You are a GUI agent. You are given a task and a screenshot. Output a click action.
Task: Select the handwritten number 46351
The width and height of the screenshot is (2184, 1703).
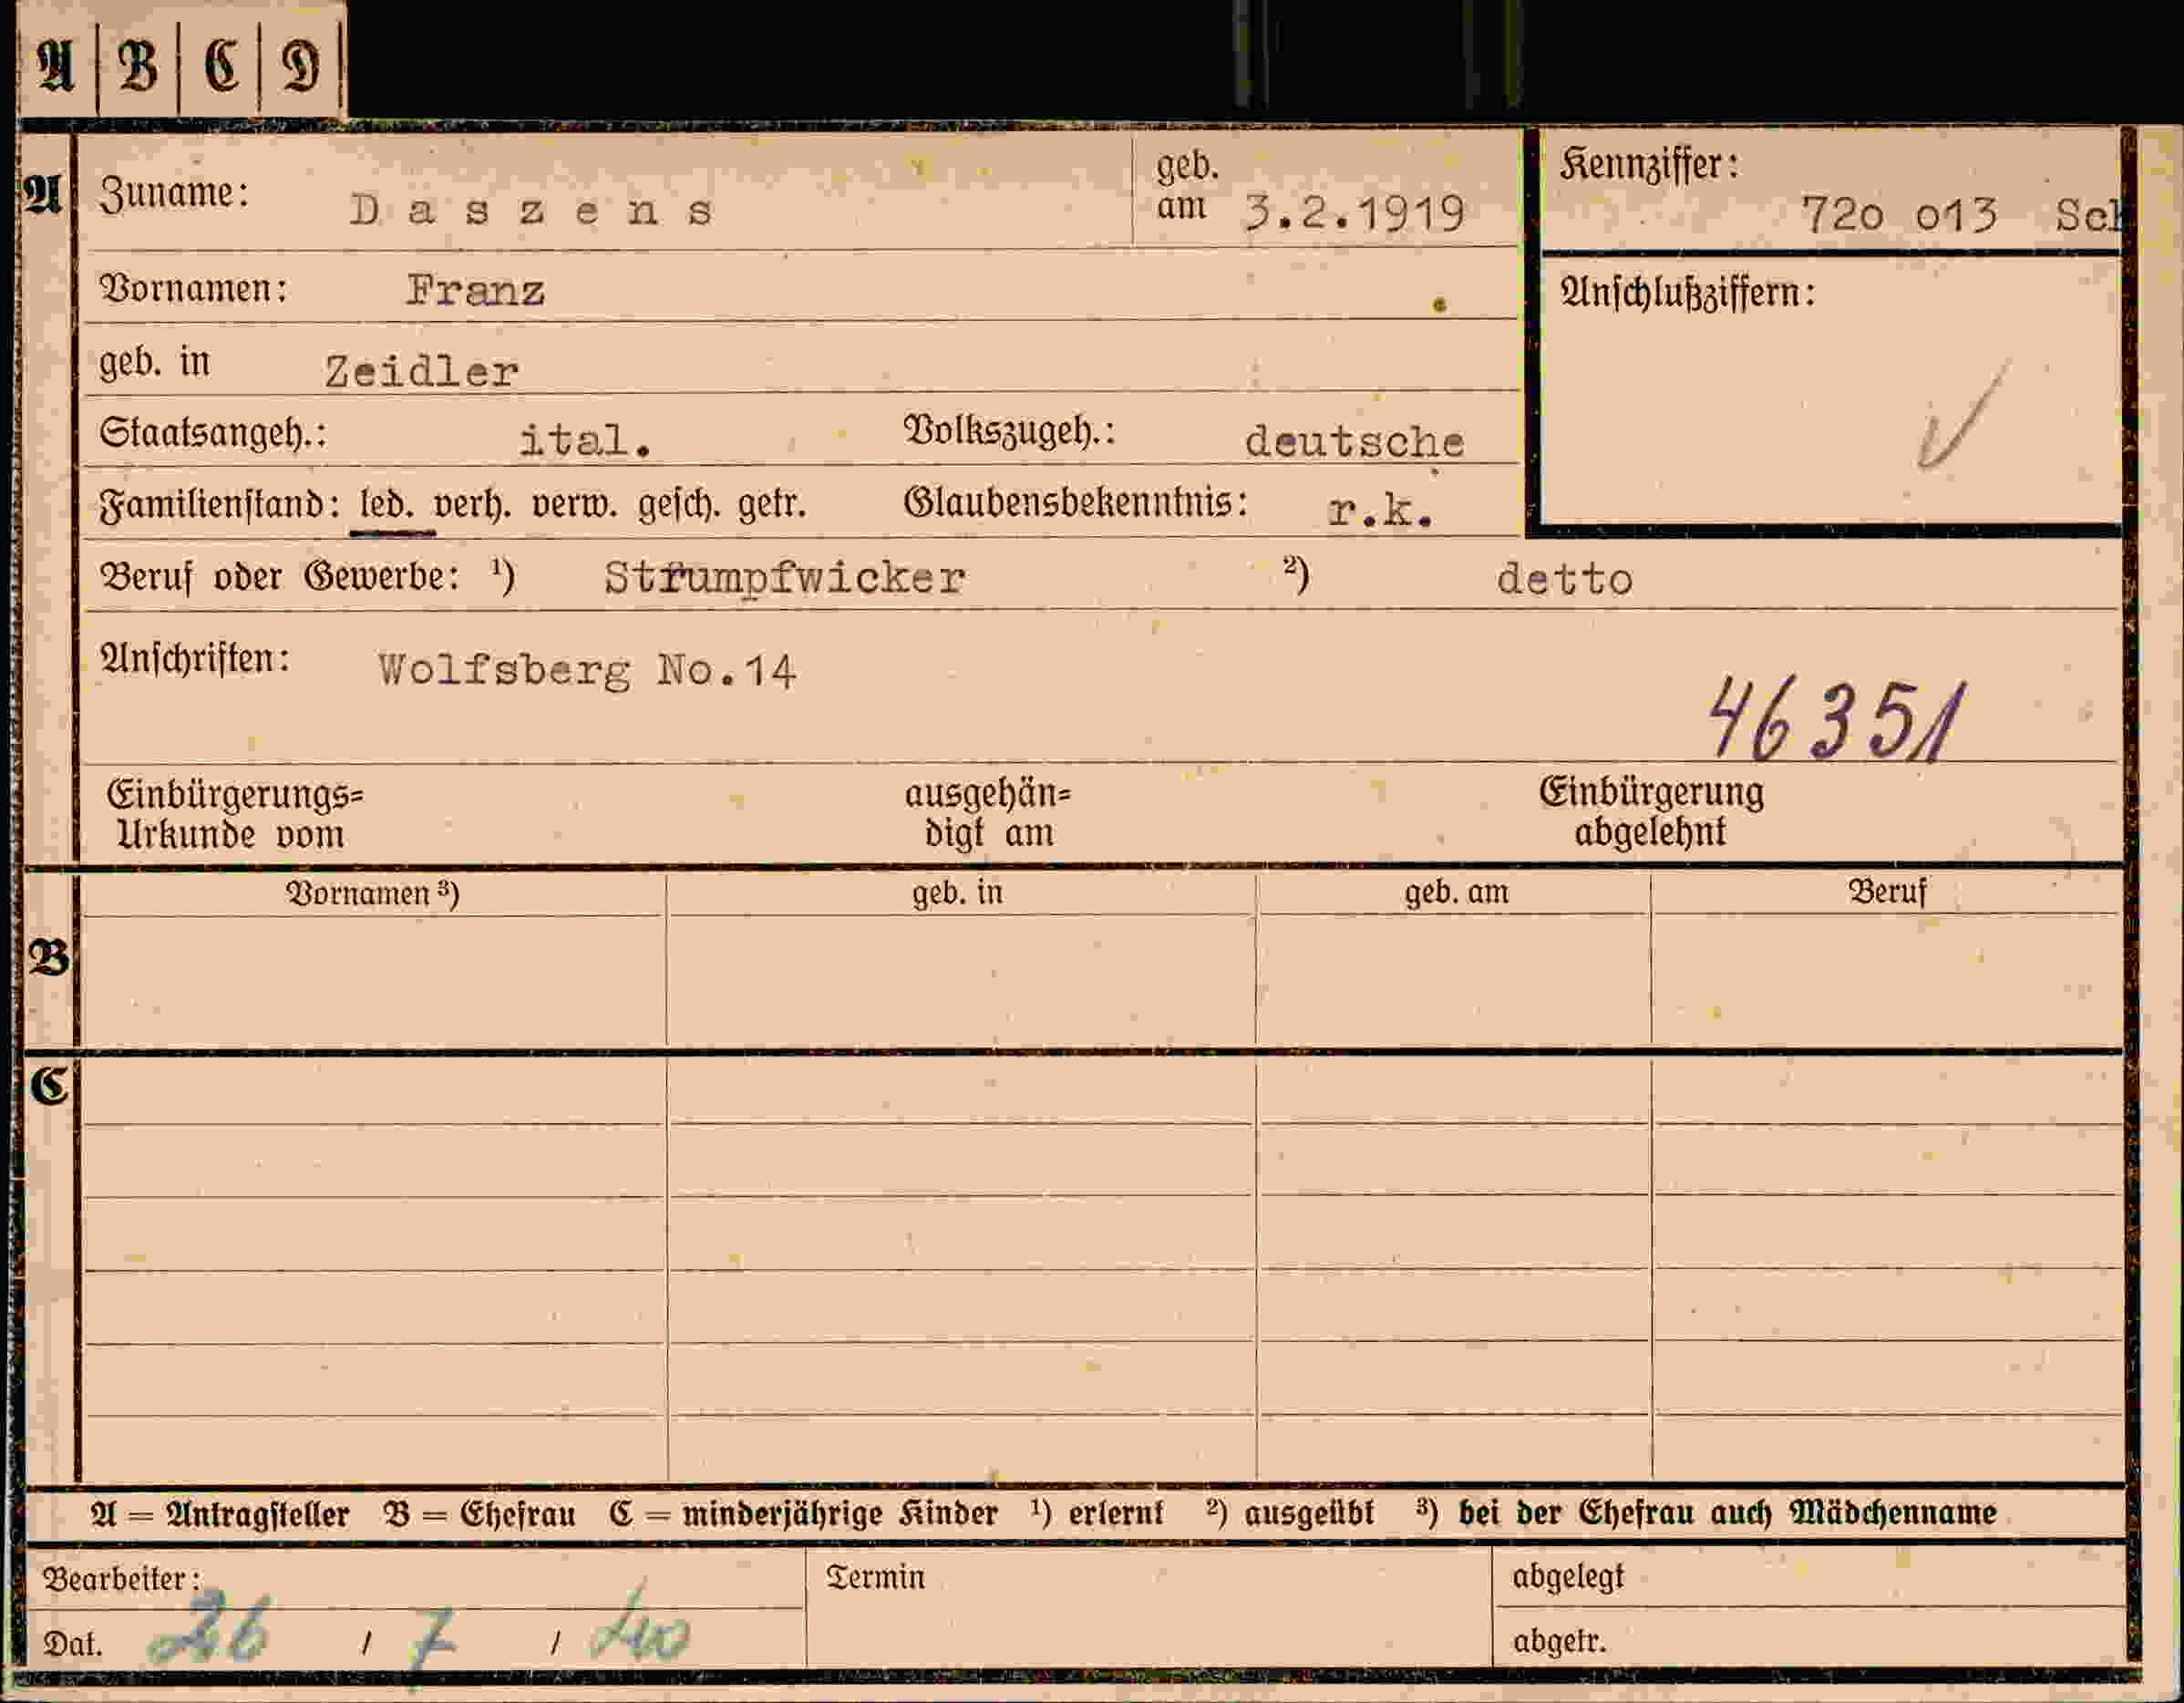pos(1838,719)
